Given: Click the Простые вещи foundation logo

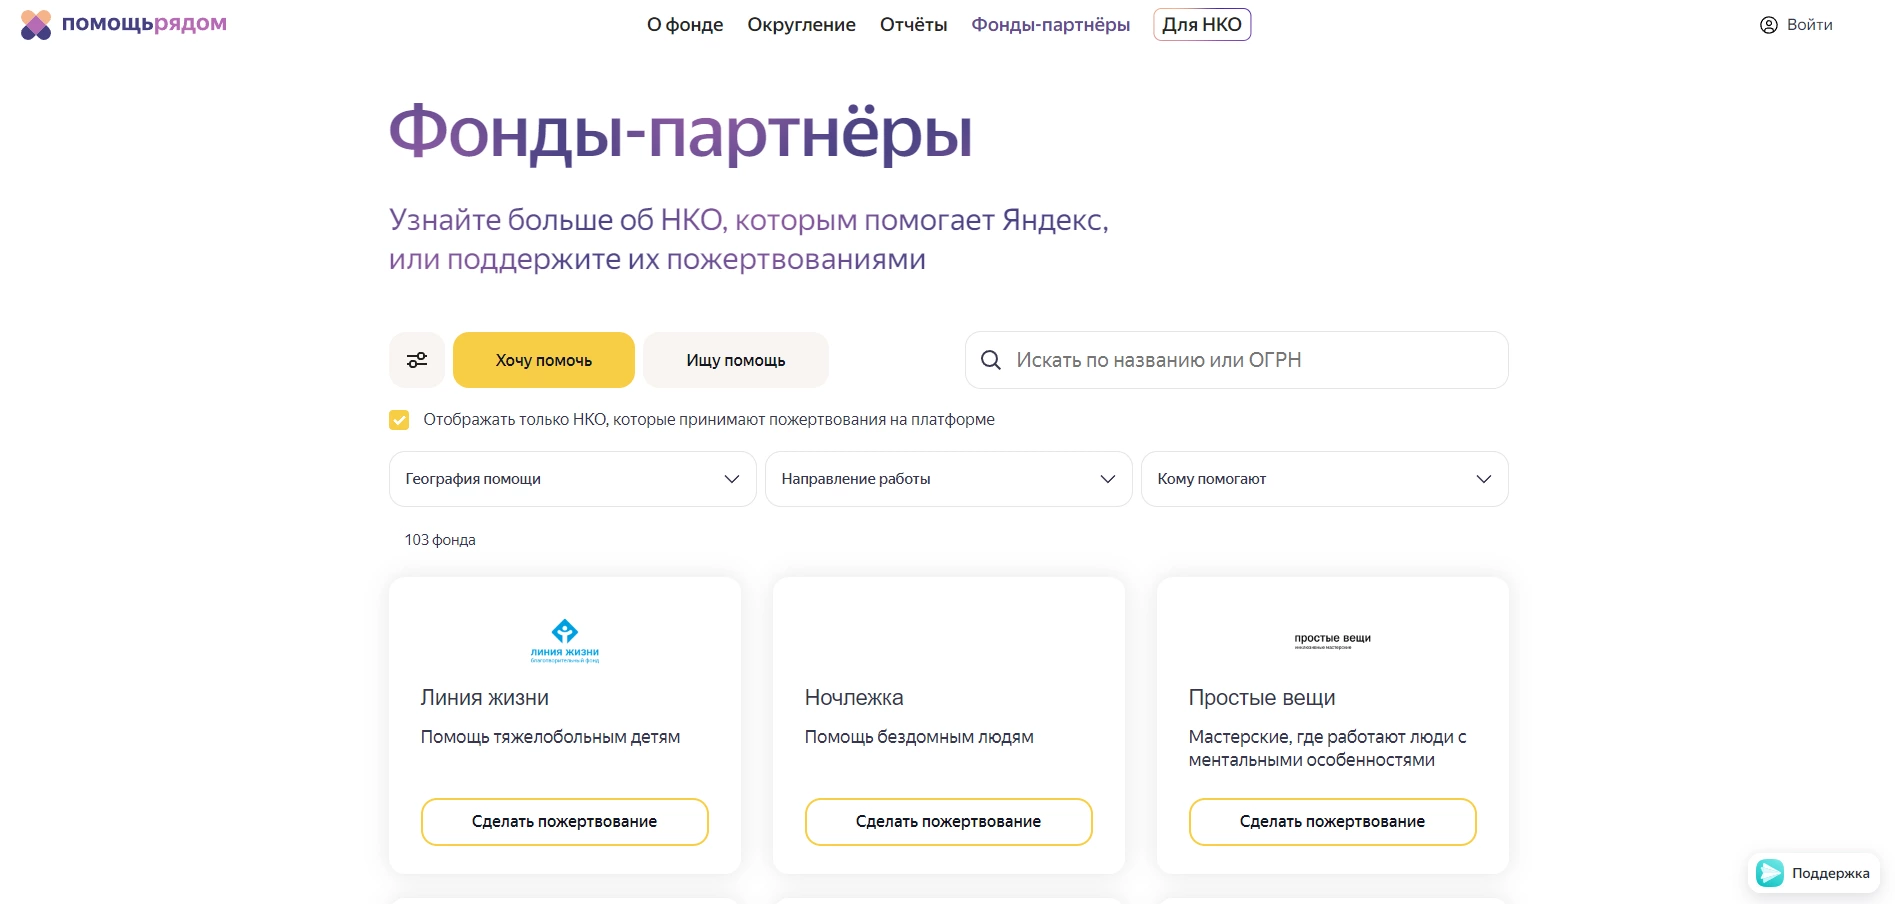Looking at the screenshot, I should (1332, 641).
